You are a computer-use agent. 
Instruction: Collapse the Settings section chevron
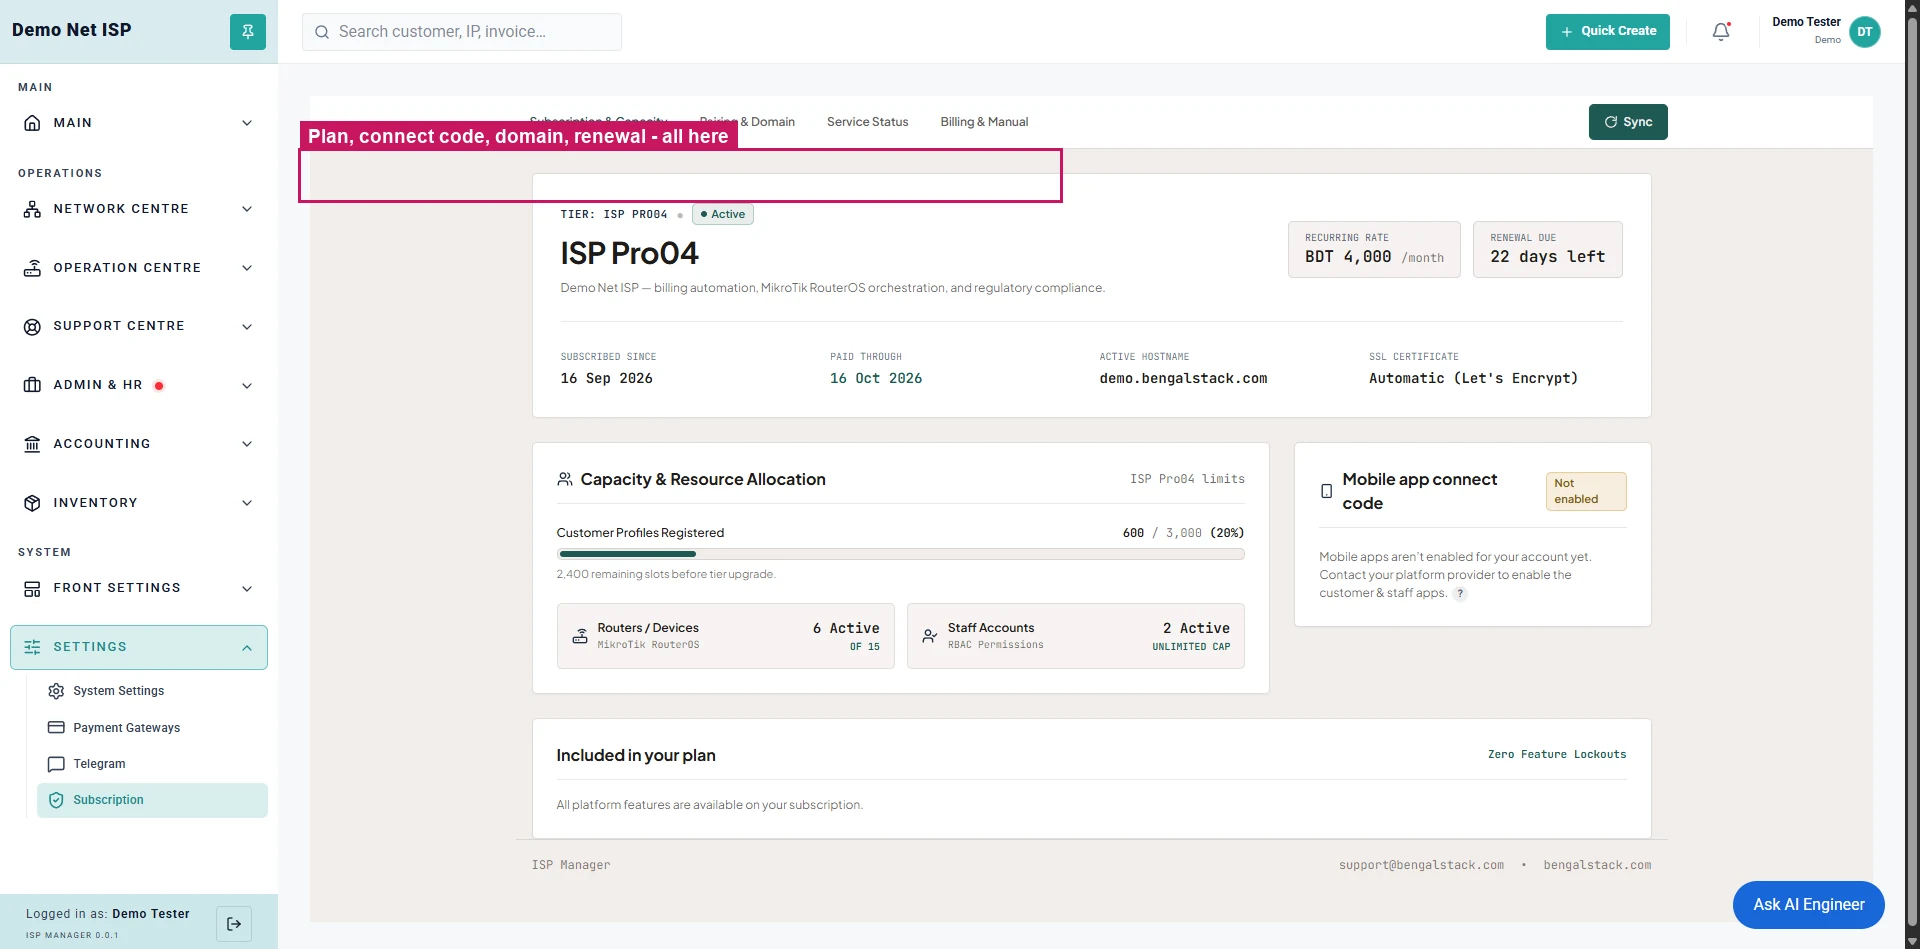[x=247, y=648]
